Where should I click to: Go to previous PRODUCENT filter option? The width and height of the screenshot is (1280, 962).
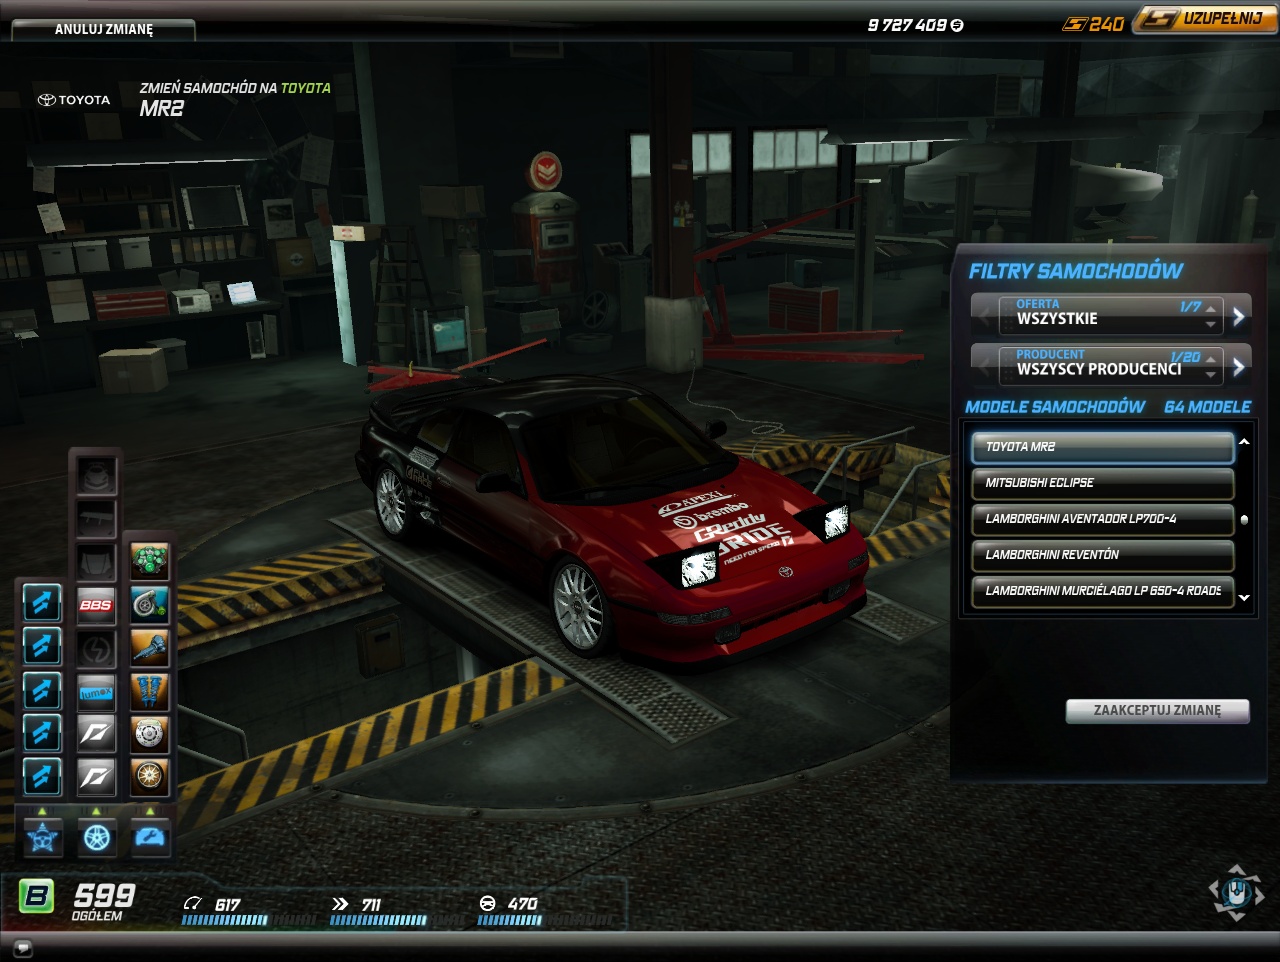[984, 366]
